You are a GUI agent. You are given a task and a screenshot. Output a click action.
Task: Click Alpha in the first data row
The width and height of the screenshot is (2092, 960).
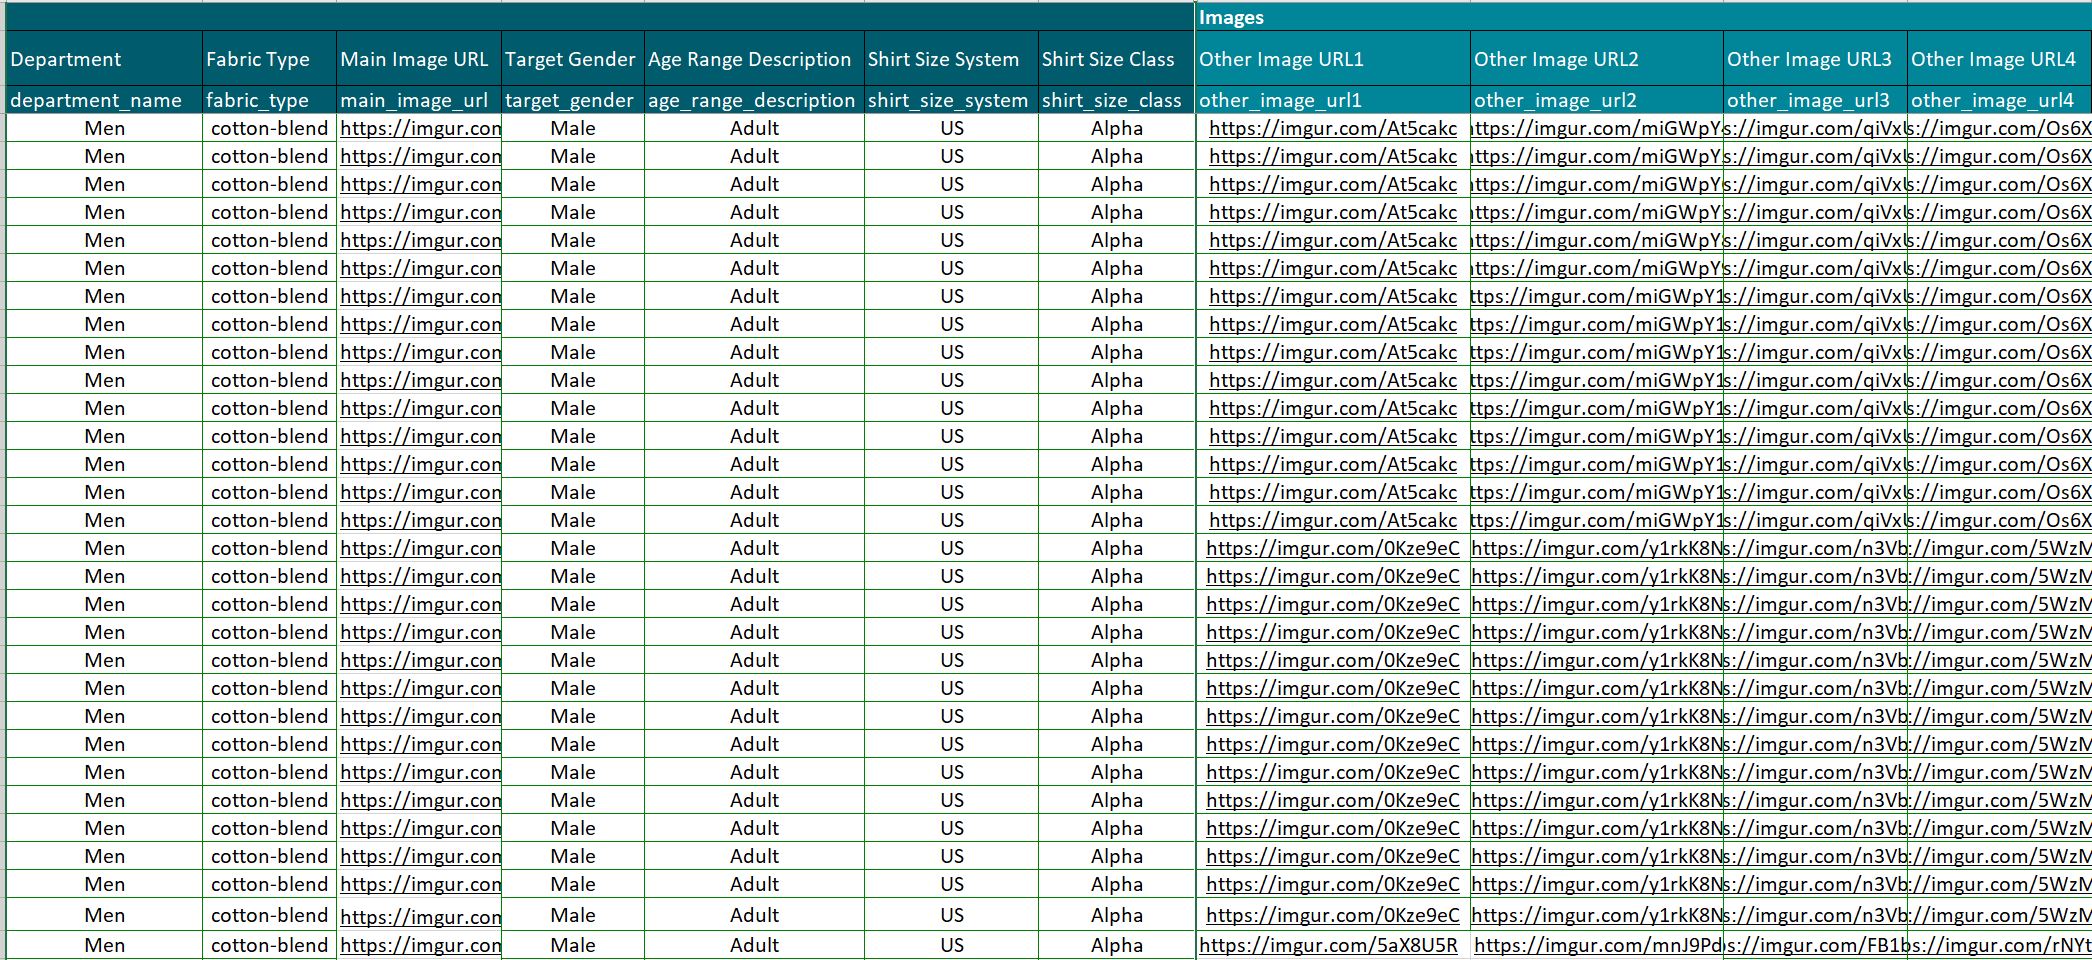click(x=1117, y=128)
